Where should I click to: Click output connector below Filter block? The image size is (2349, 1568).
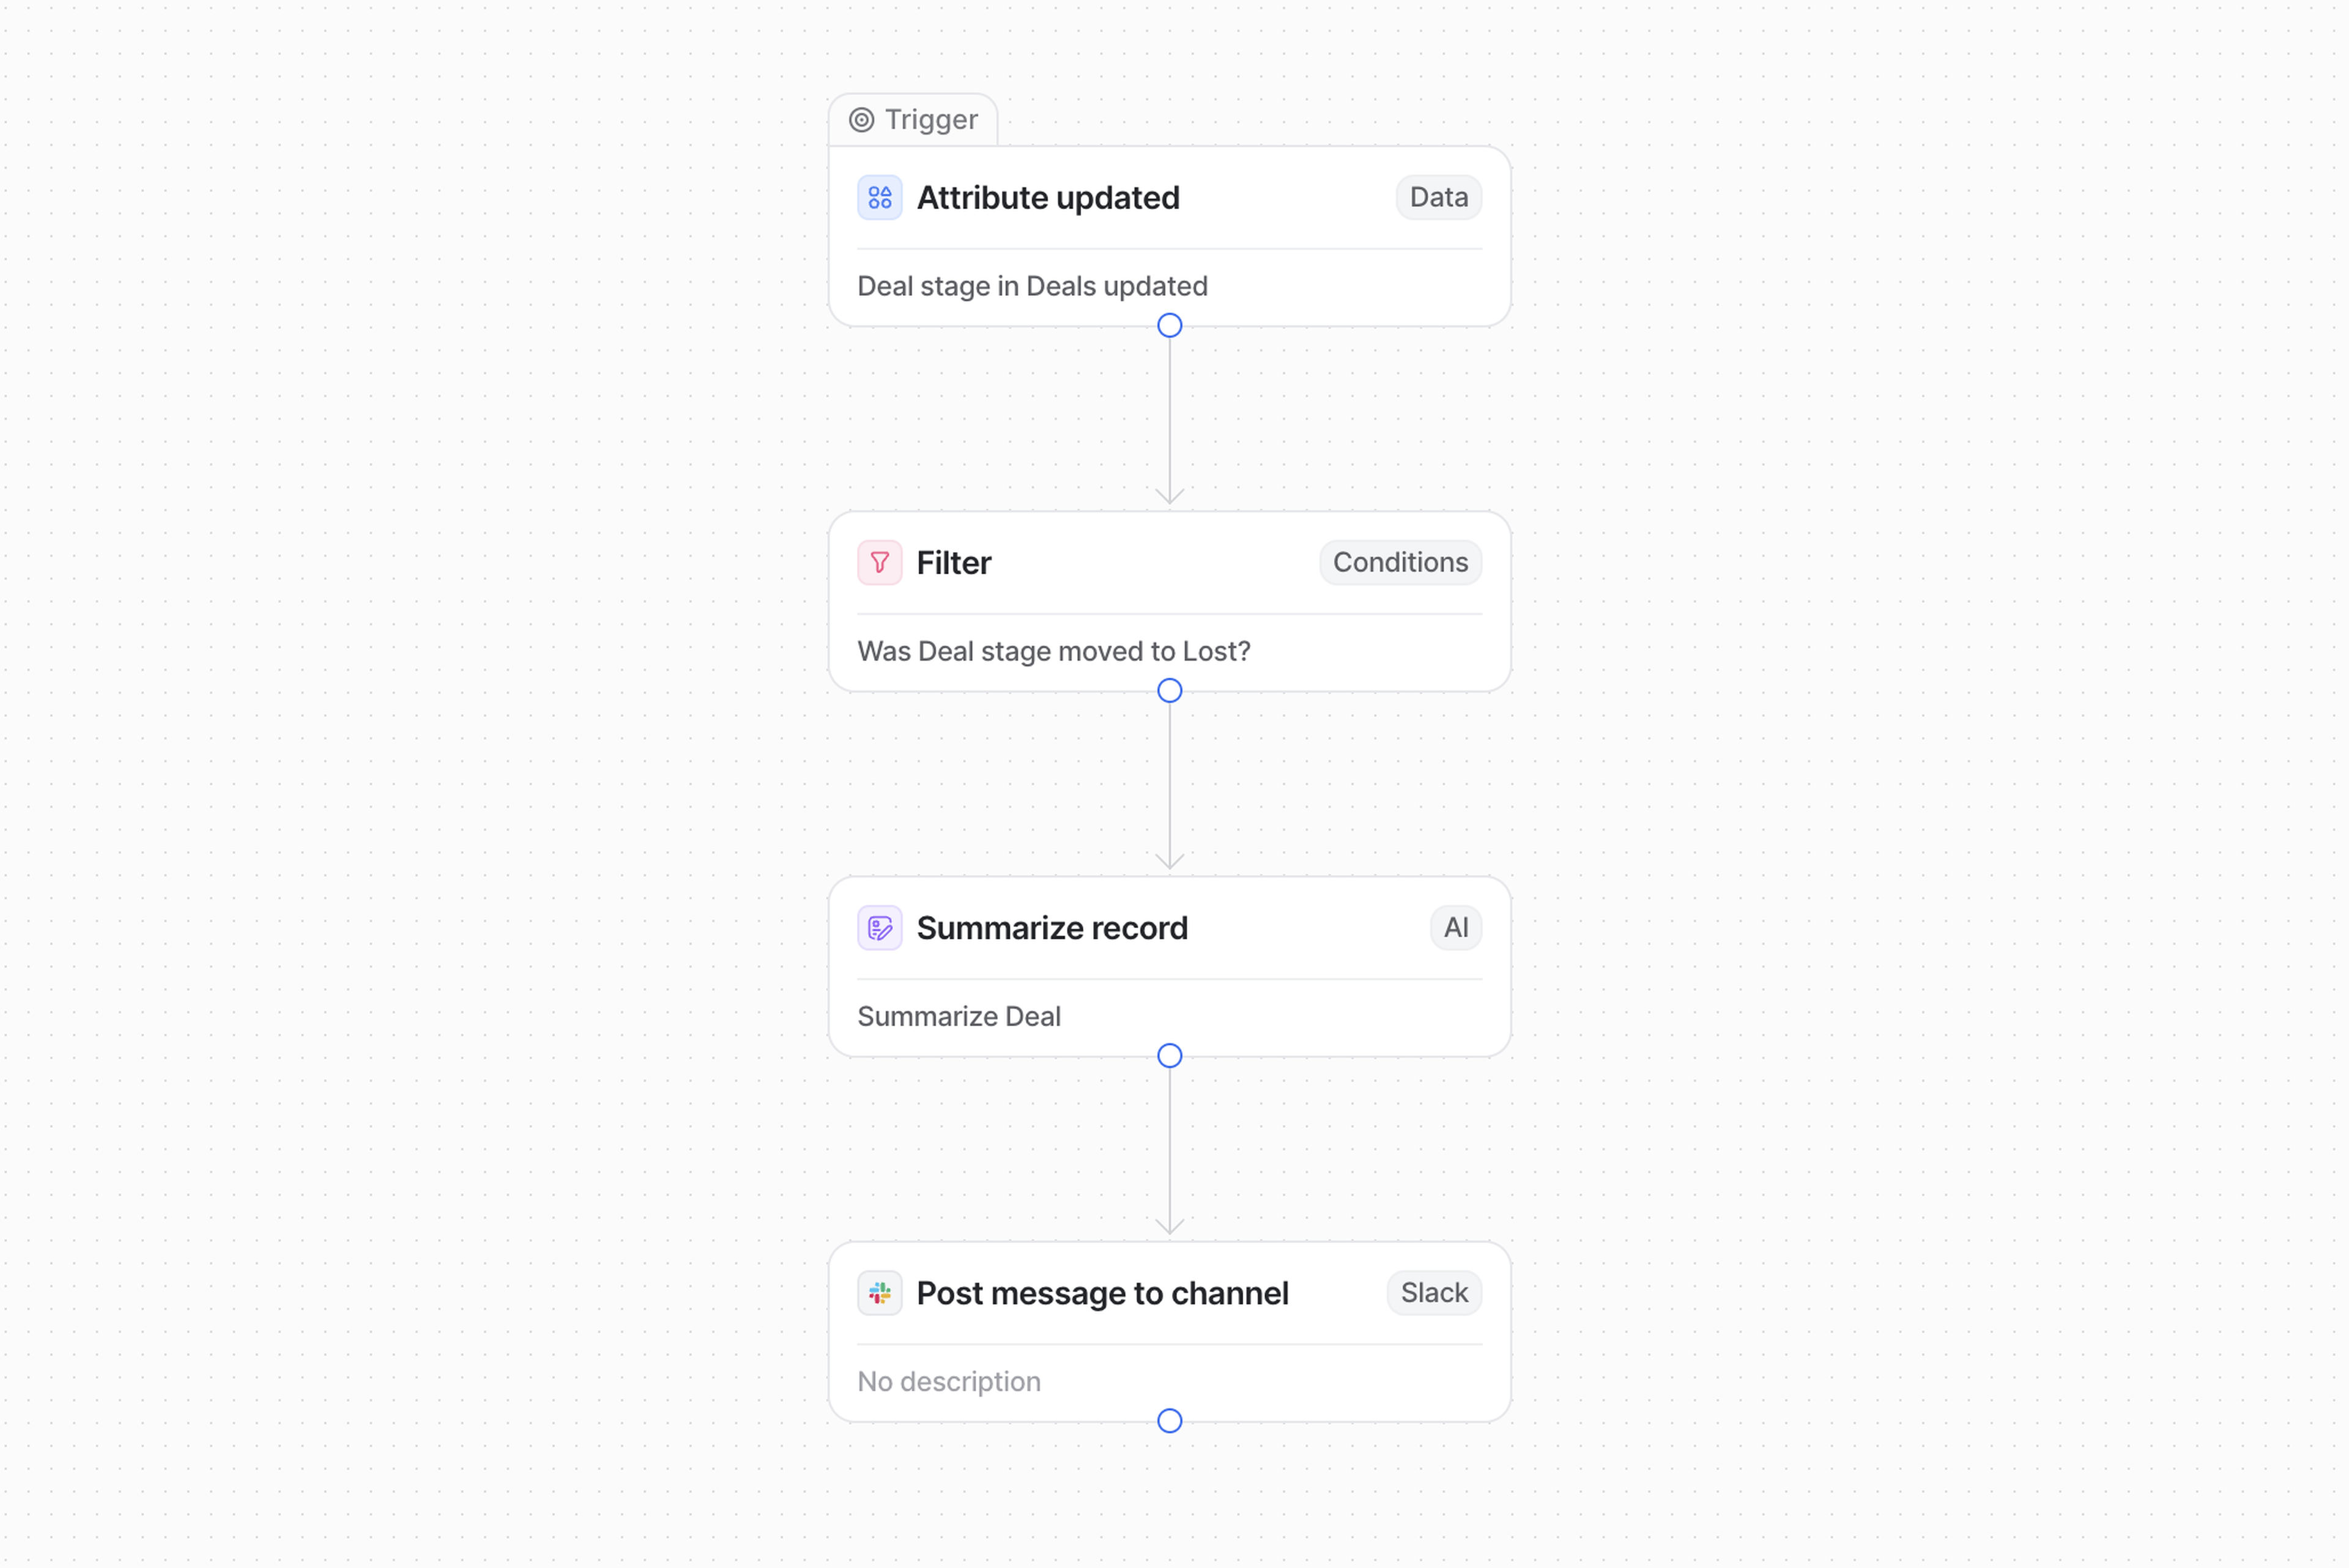(1169, 691)
